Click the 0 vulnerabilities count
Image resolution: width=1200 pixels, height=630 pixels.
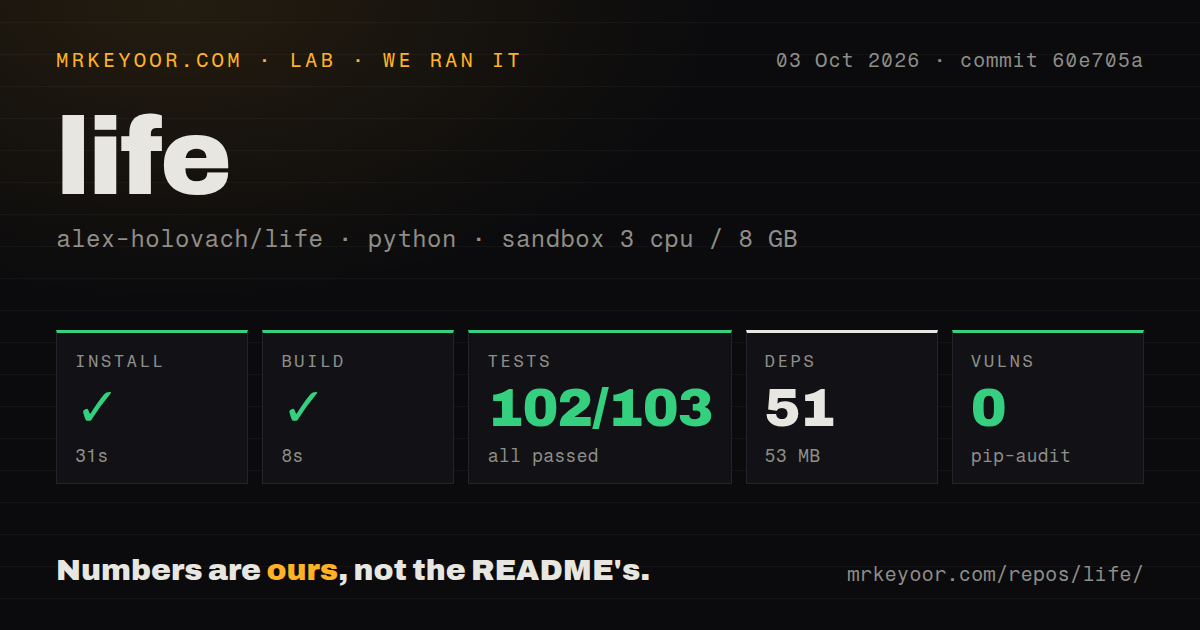click(989, 408)
